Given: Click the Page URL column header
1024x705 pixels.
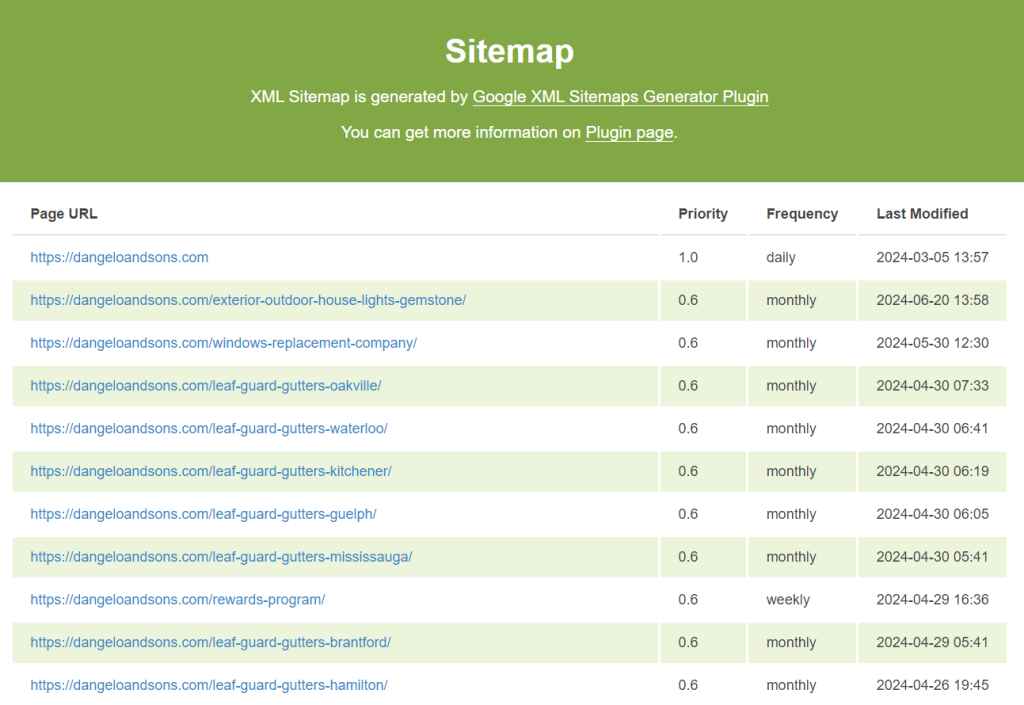Looking at the screenshot, I should [63, 213].
